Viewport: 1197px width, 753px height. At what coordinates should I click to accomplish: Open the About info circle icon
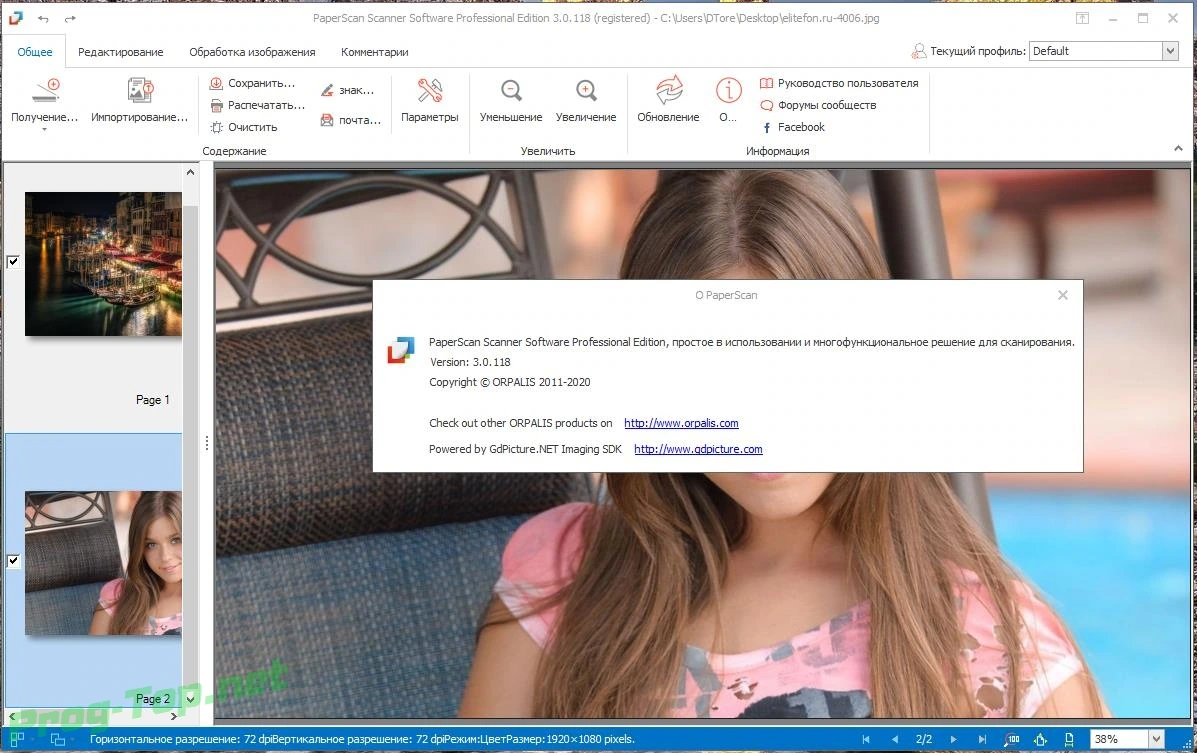coord(728,91)
